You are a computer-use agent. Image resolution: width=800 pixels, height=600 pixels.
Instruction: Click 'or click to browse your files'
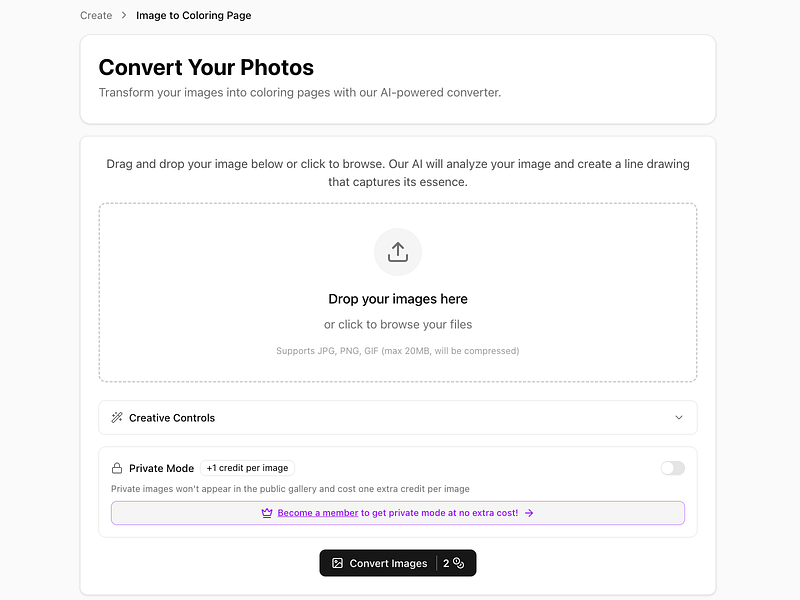coord(398,325)
